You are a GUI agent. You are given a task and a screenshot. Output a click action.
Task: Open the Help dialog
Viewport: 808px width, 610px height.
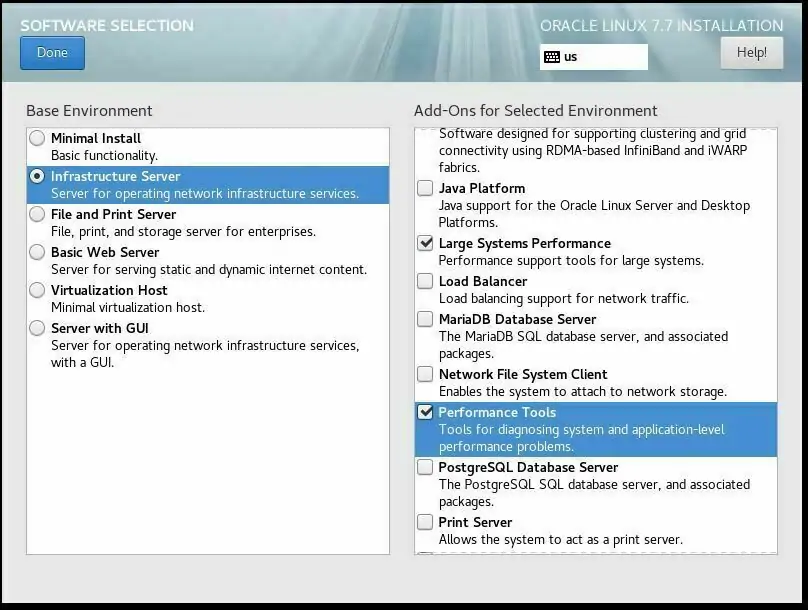(751, 53)
